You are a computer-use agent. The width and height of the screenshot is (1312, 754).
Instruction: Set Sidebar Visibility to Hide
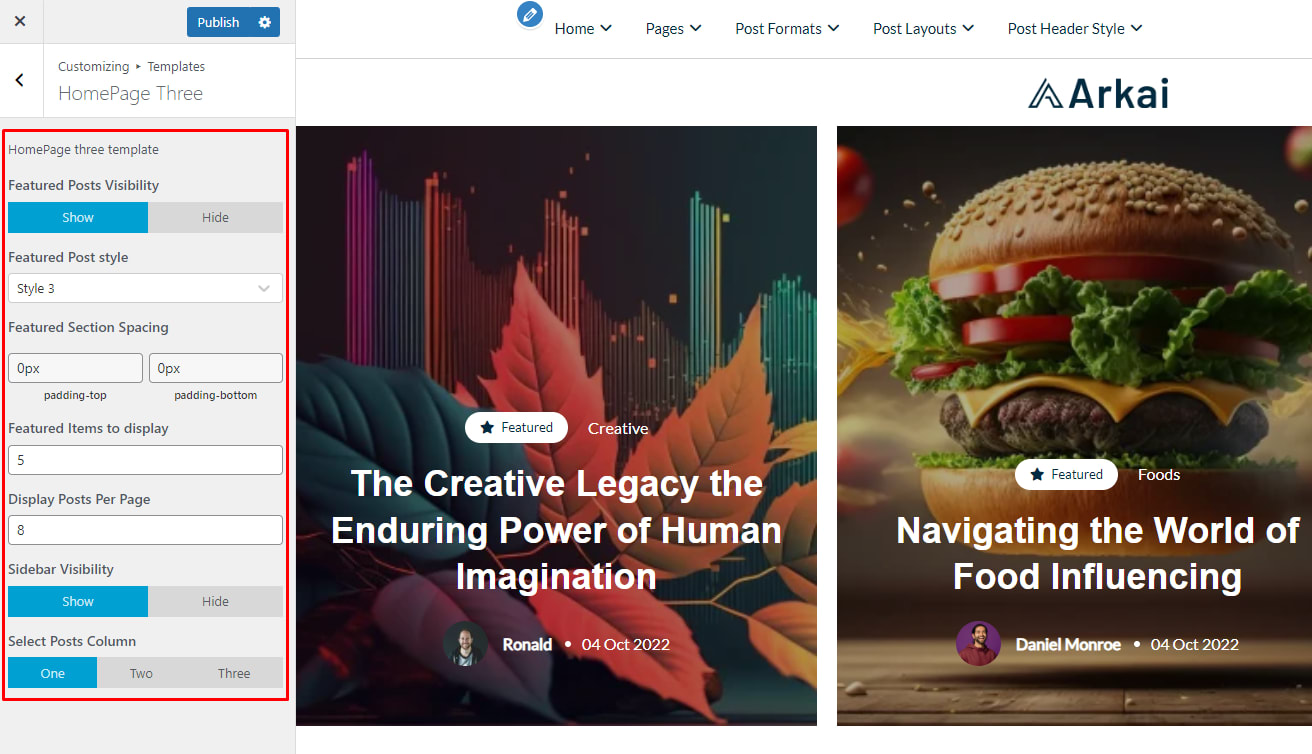(x=215, y=601)
